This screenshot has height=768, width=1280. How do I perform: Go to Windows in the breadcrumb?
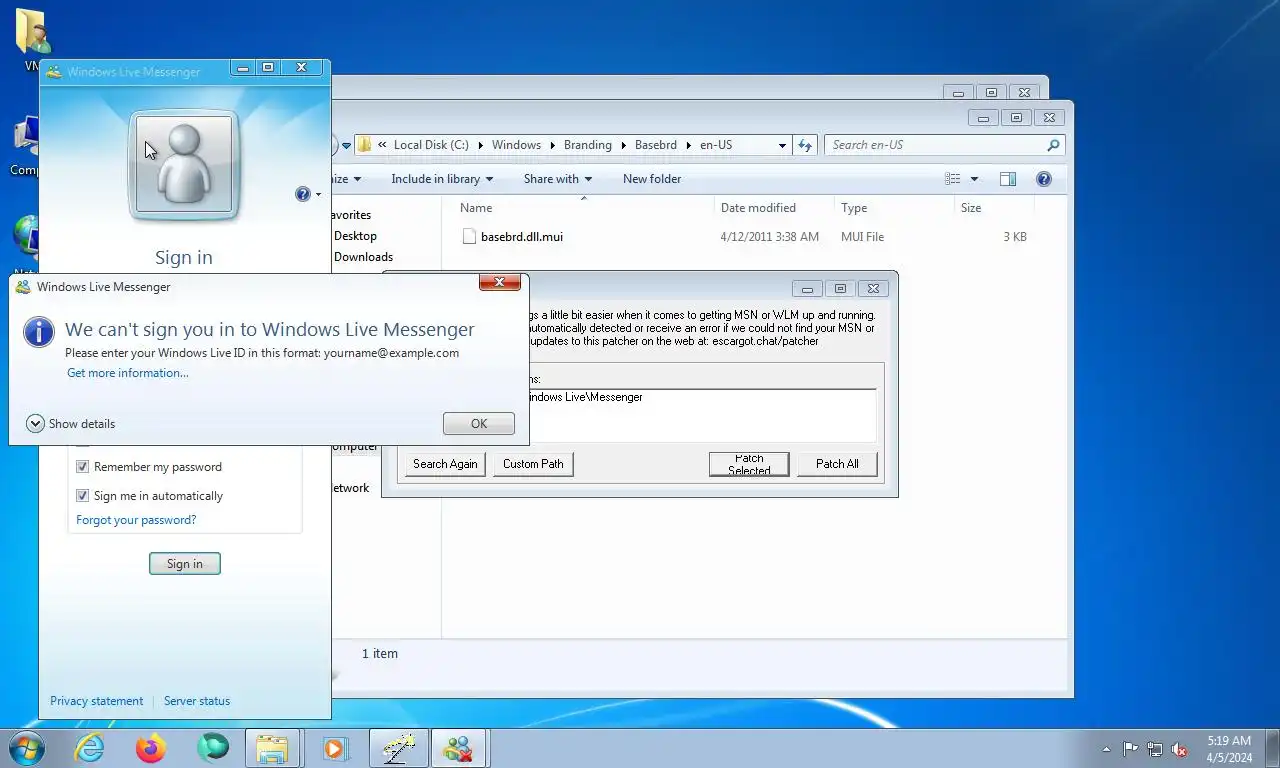[516, 145]
